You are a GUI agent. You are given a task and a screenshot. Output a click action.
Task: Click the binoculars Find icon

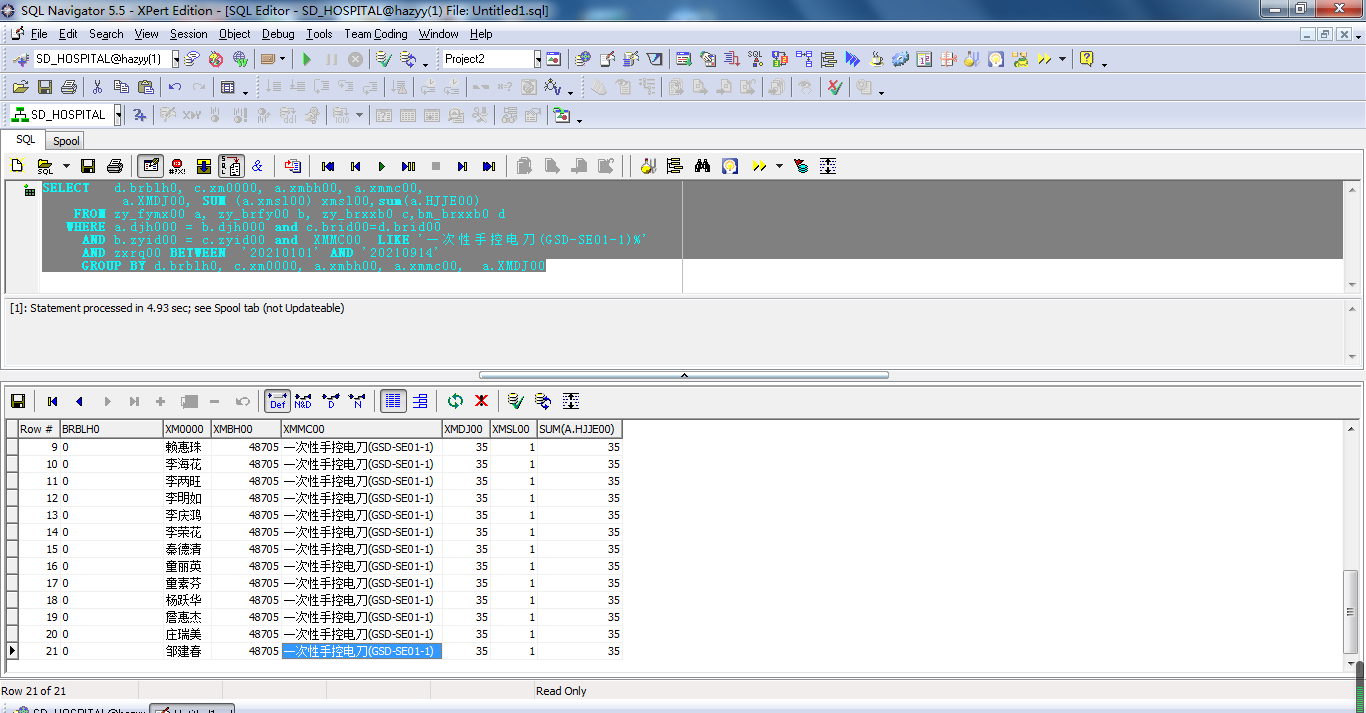[x=702, y=166]
